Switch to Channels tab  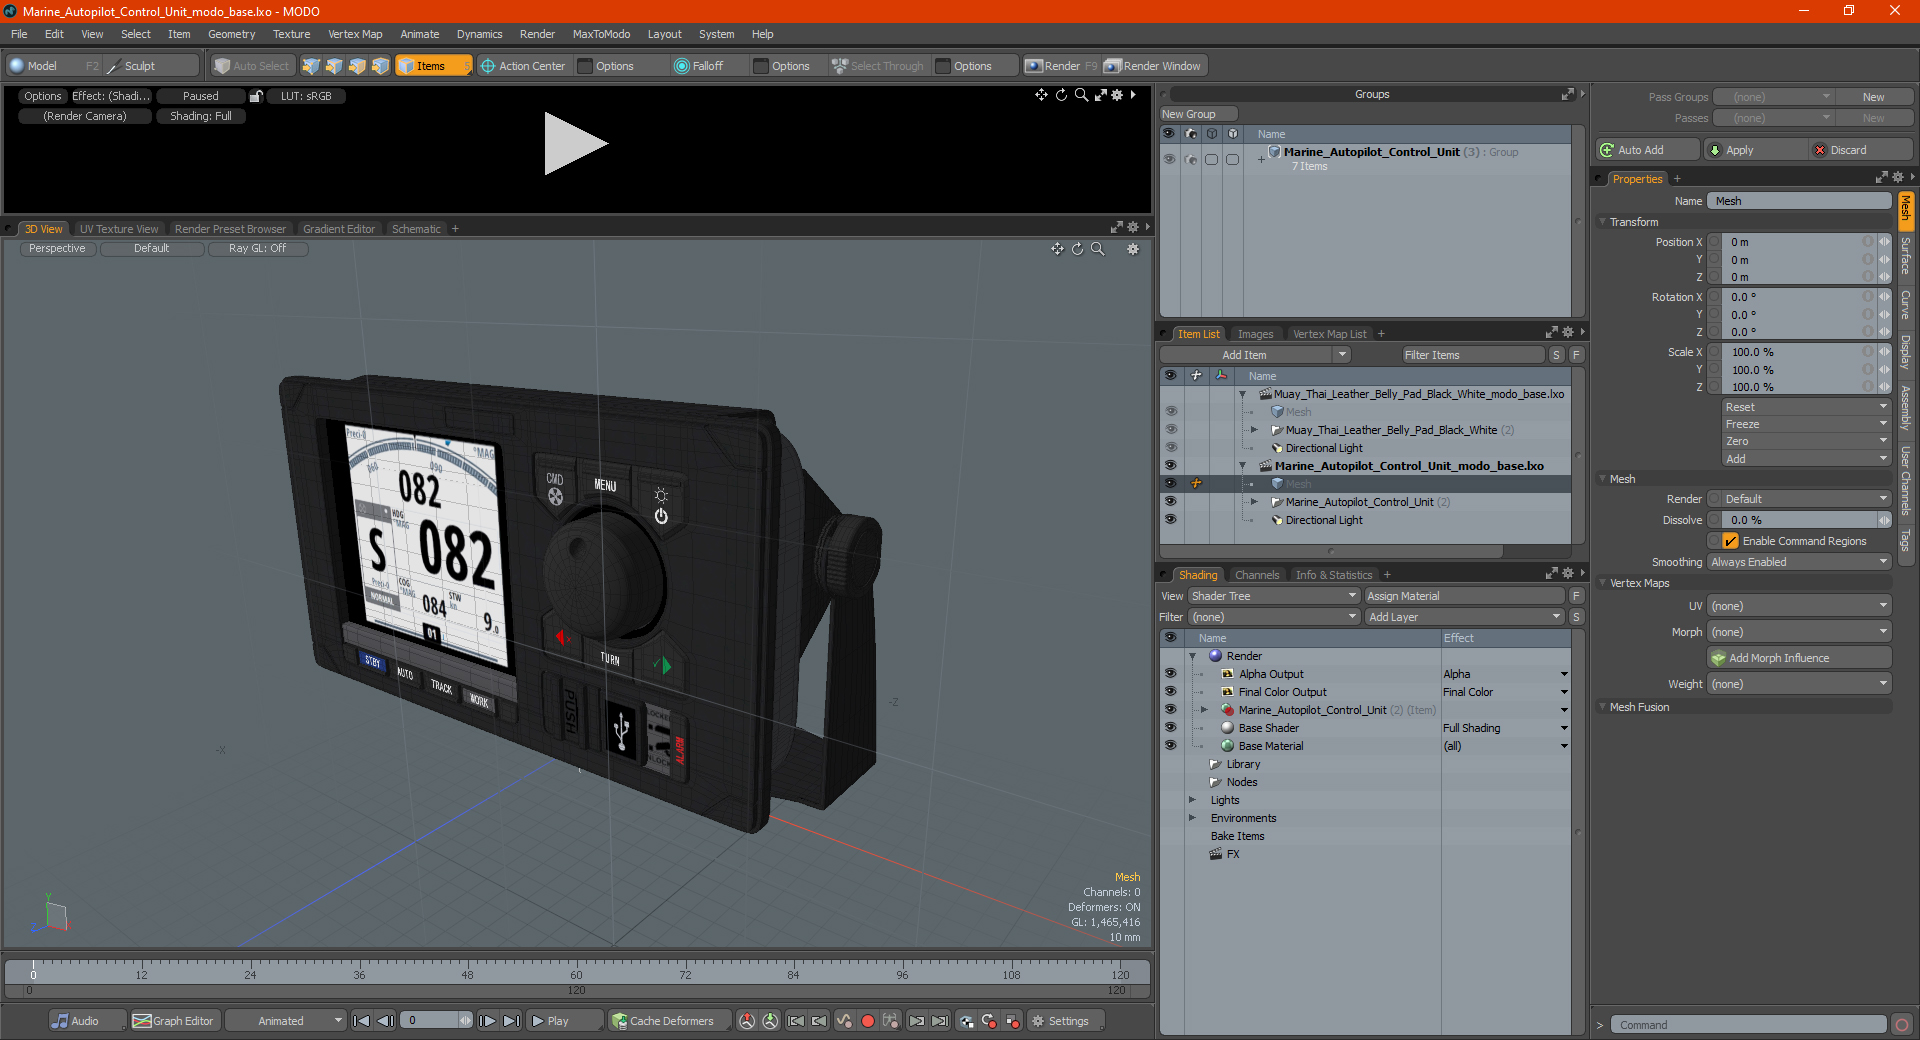pos(1257,575)
